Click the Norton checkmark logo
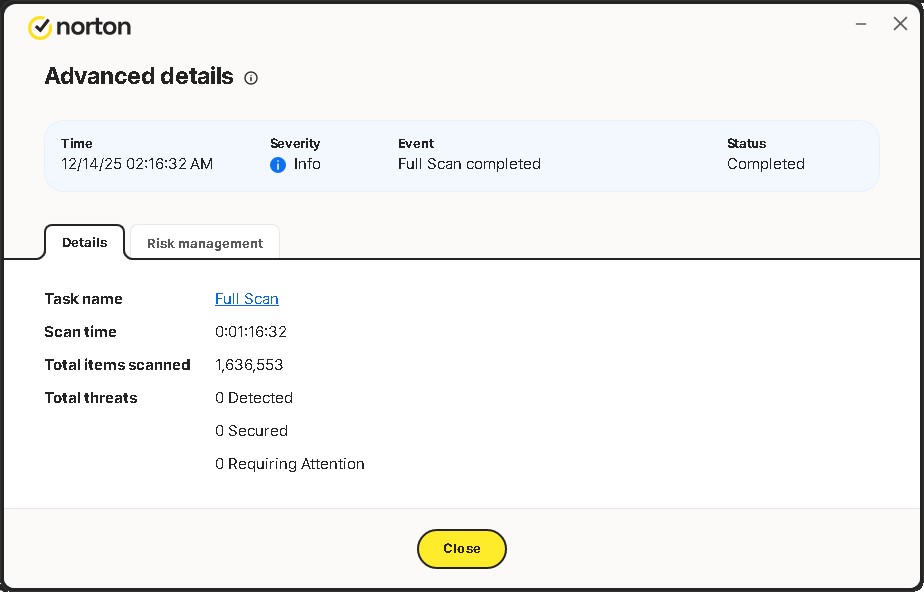 40,28
